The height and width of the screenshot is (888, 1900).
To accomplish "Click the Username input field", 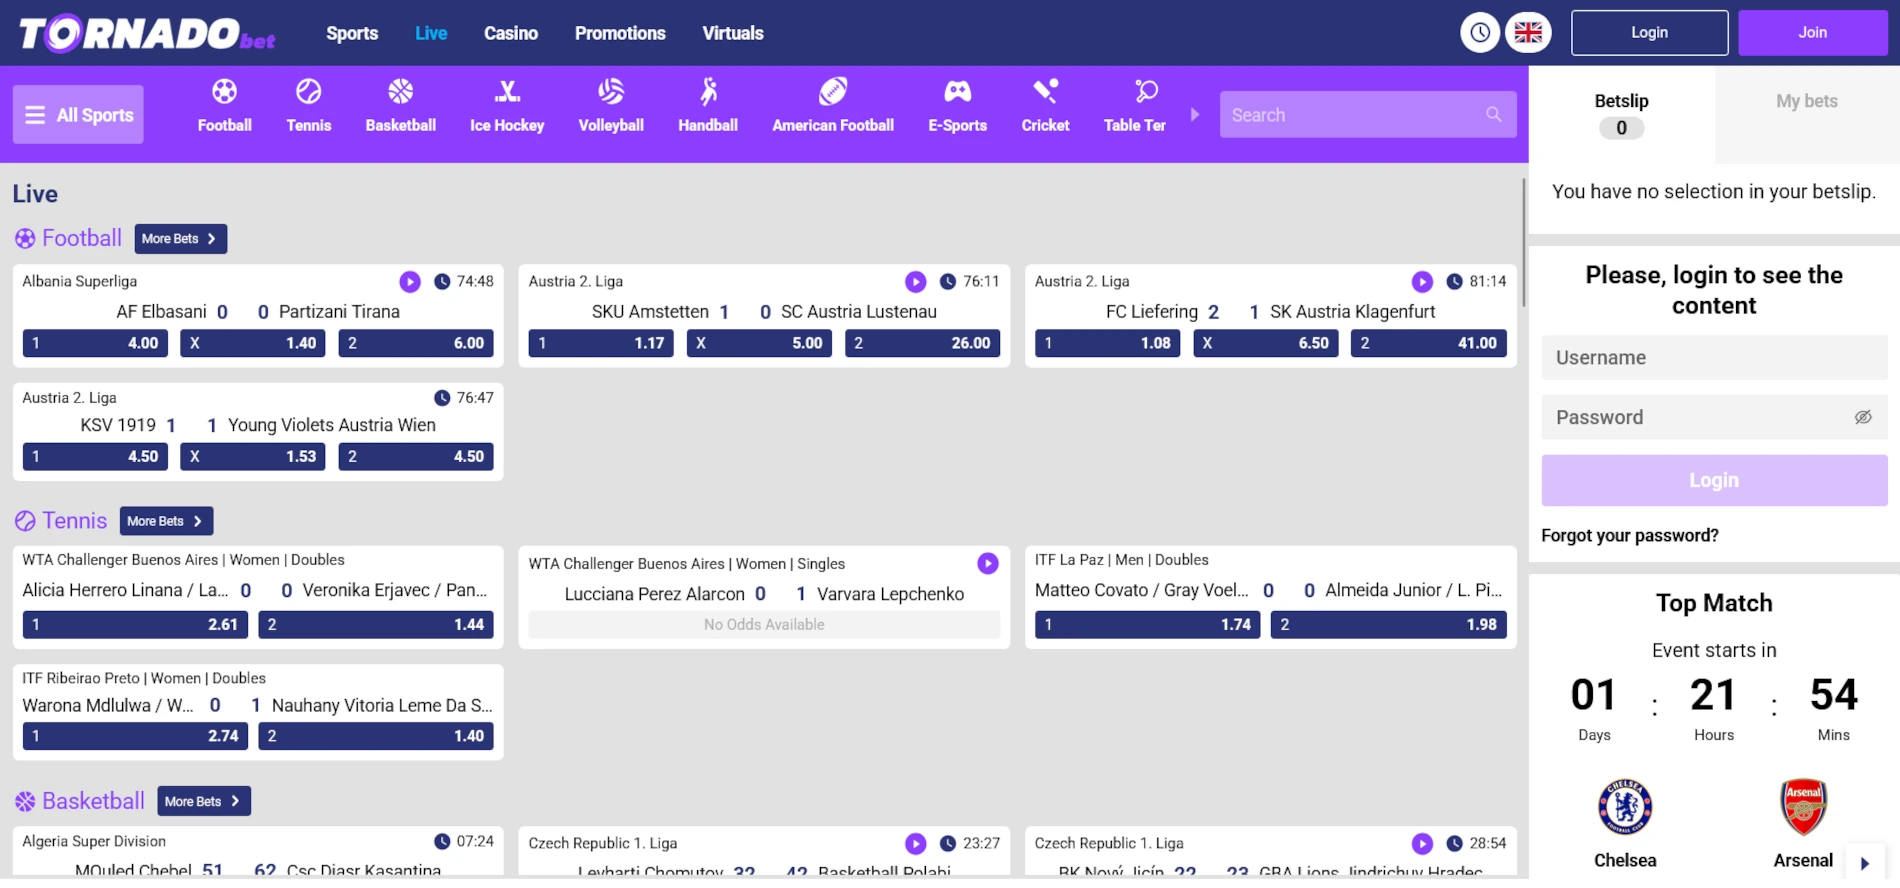I will click(1713, 358).
